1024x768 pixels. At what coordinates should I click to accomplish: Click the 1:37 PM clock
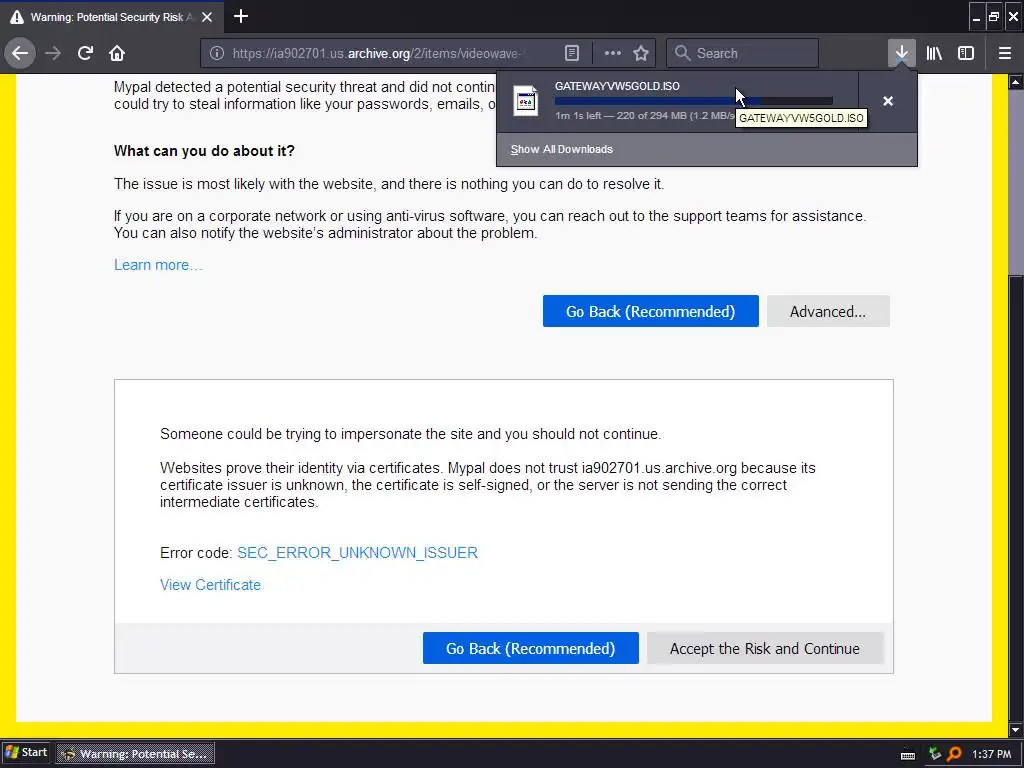pyautogui.click(x=991, y=754)
